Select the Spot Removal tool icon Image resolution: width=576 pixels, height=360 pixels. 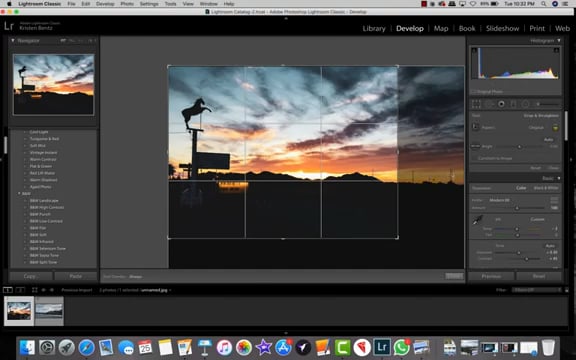[489, 104]
